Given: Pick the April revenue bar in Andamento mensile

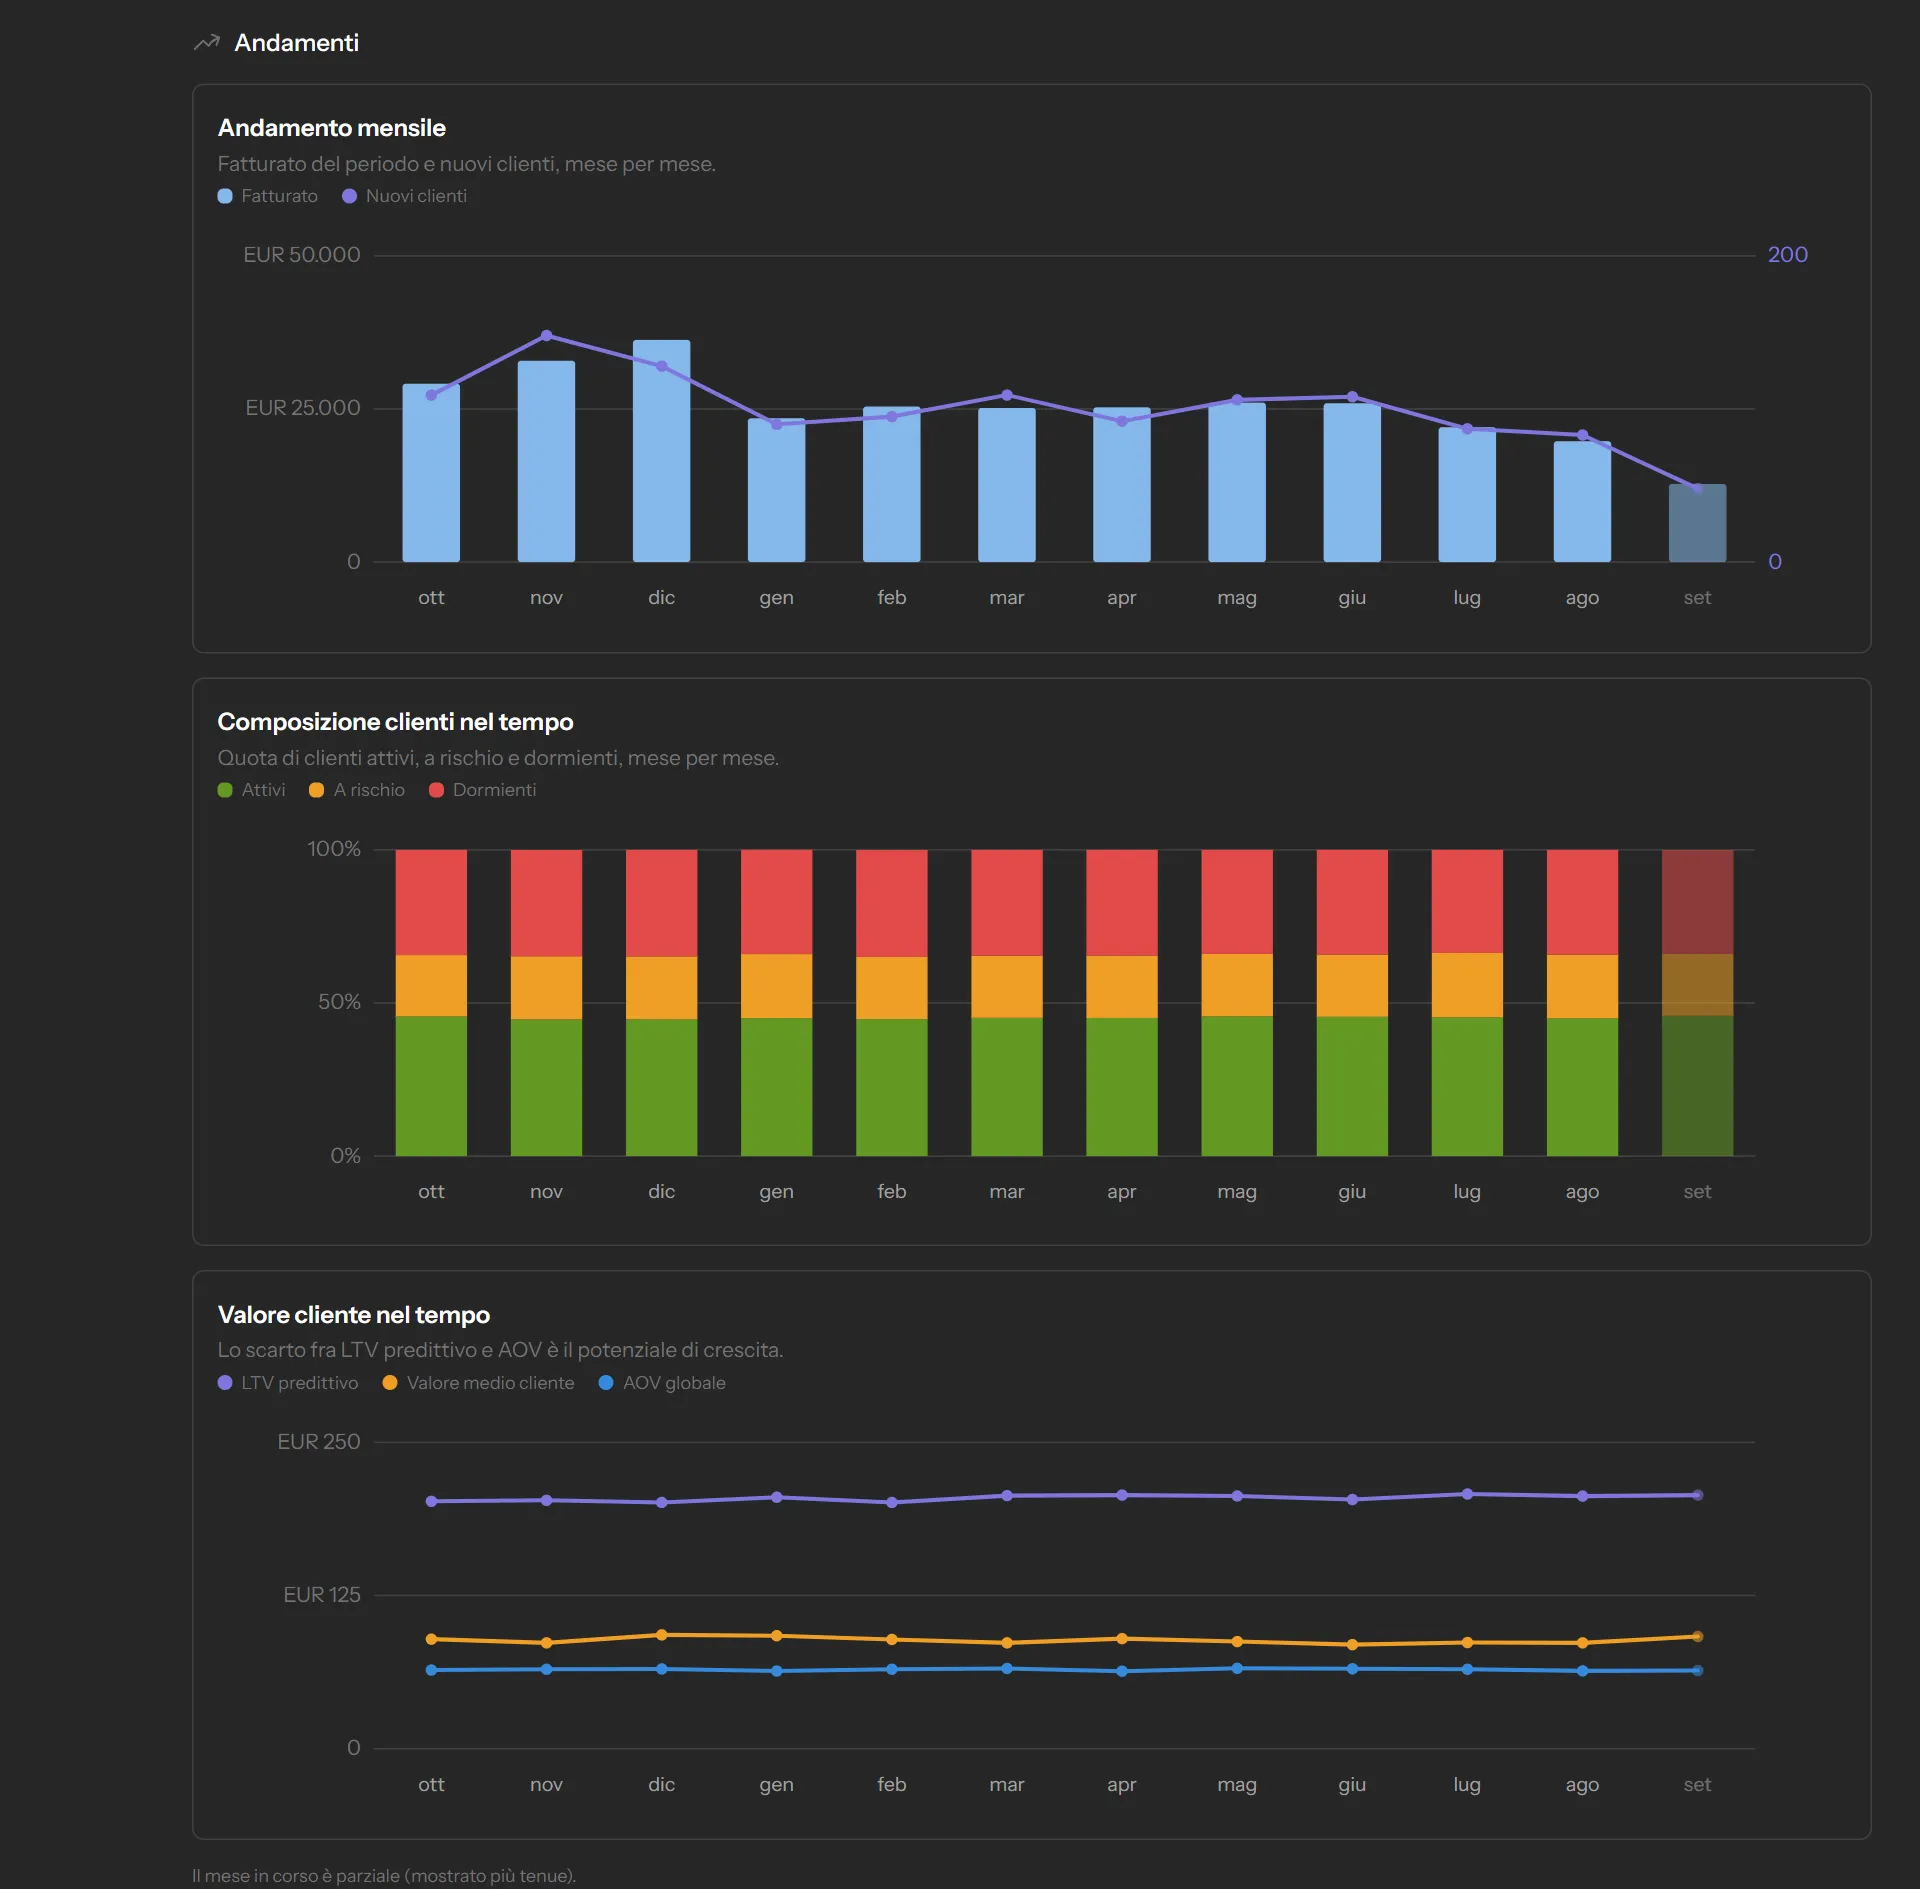Looking at the screenshot, I should (1122, 484).
